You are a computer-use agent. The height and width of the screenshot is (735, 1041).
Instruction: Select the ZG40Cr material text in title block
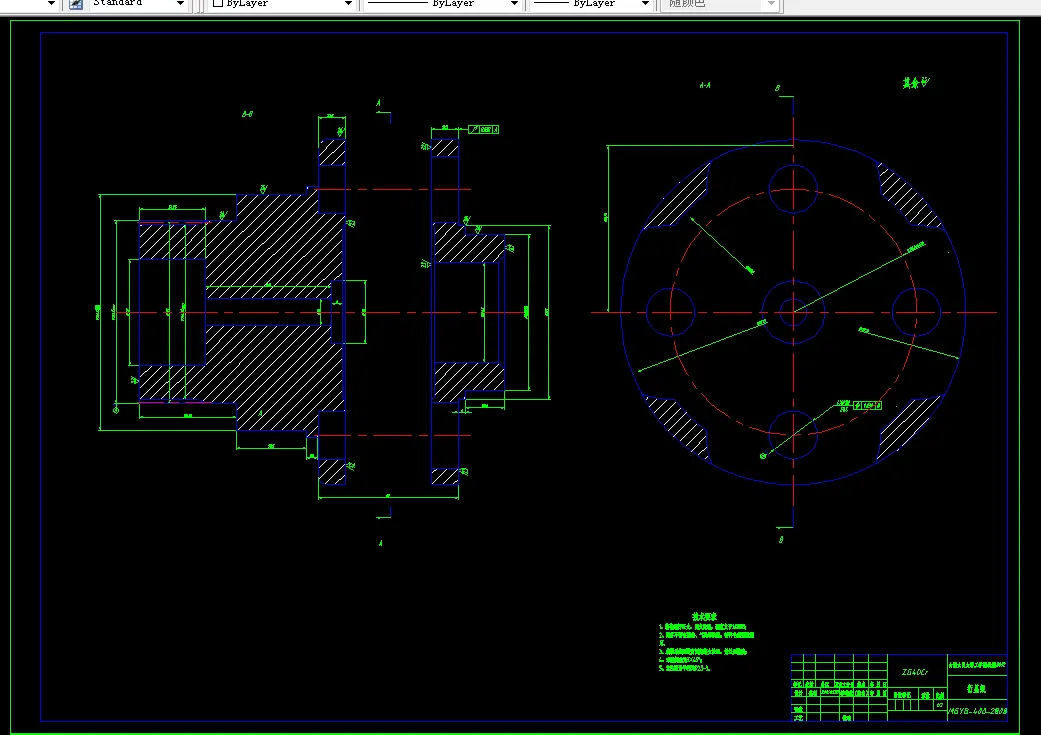[x=915, y=672]
